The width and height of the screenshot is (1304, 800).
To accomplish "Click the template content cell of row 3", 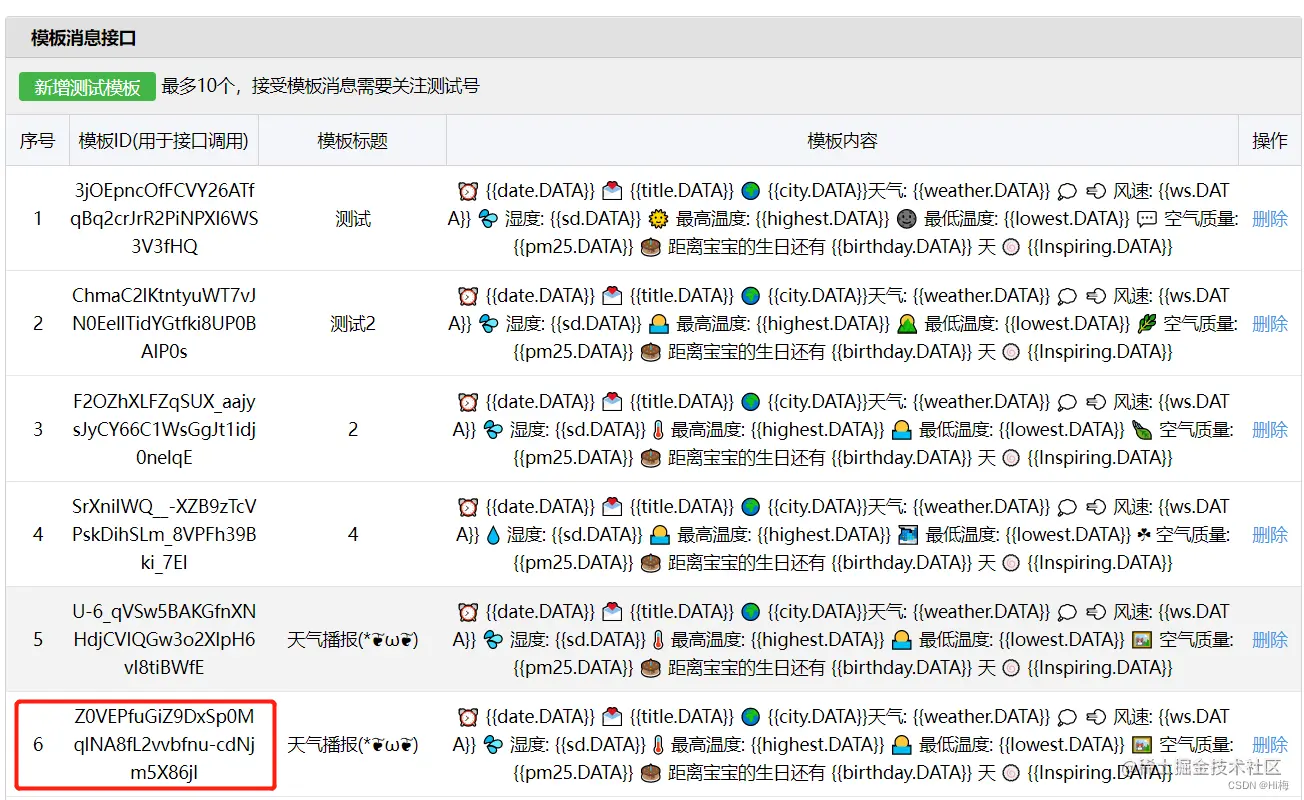I will tap(843, 429).
